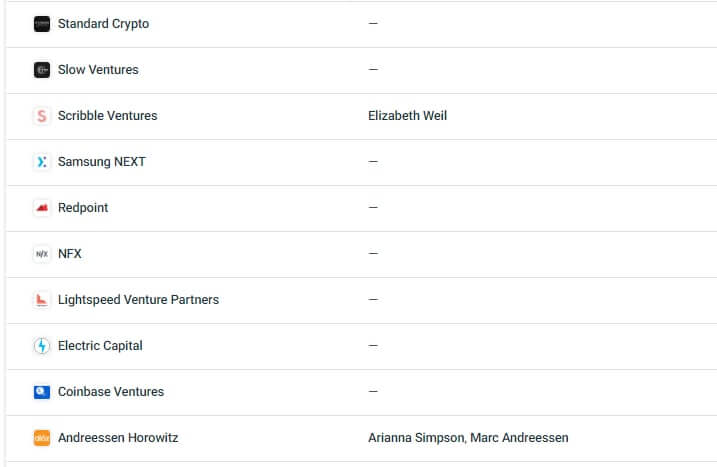717x467 pixels.
Task: Click the Standard Crypto logo icon
Action: pyautogui.click(x=42, y=24)
